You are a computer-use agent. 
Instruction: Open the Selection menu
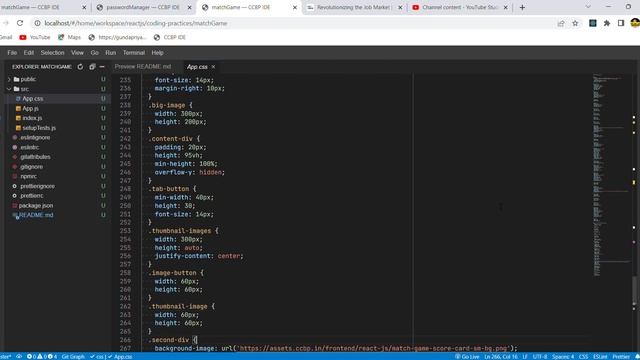52,53
